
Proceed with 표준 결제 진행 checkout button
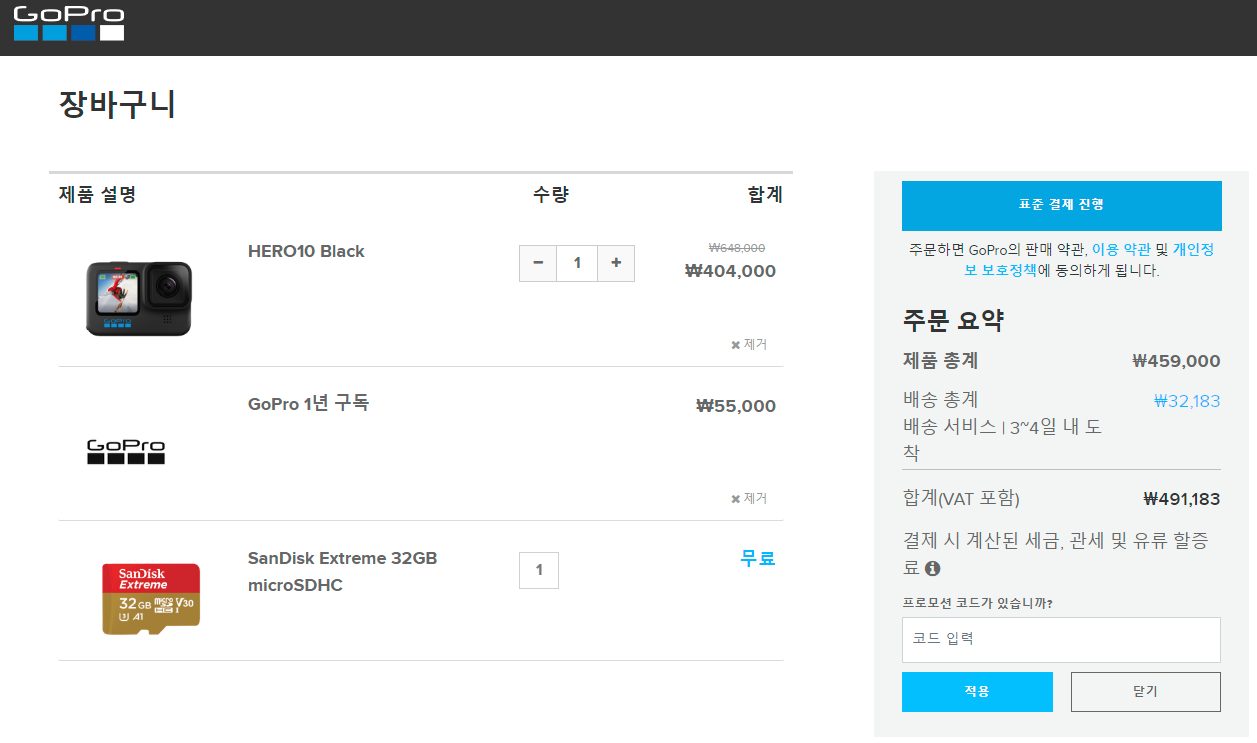1062,206
